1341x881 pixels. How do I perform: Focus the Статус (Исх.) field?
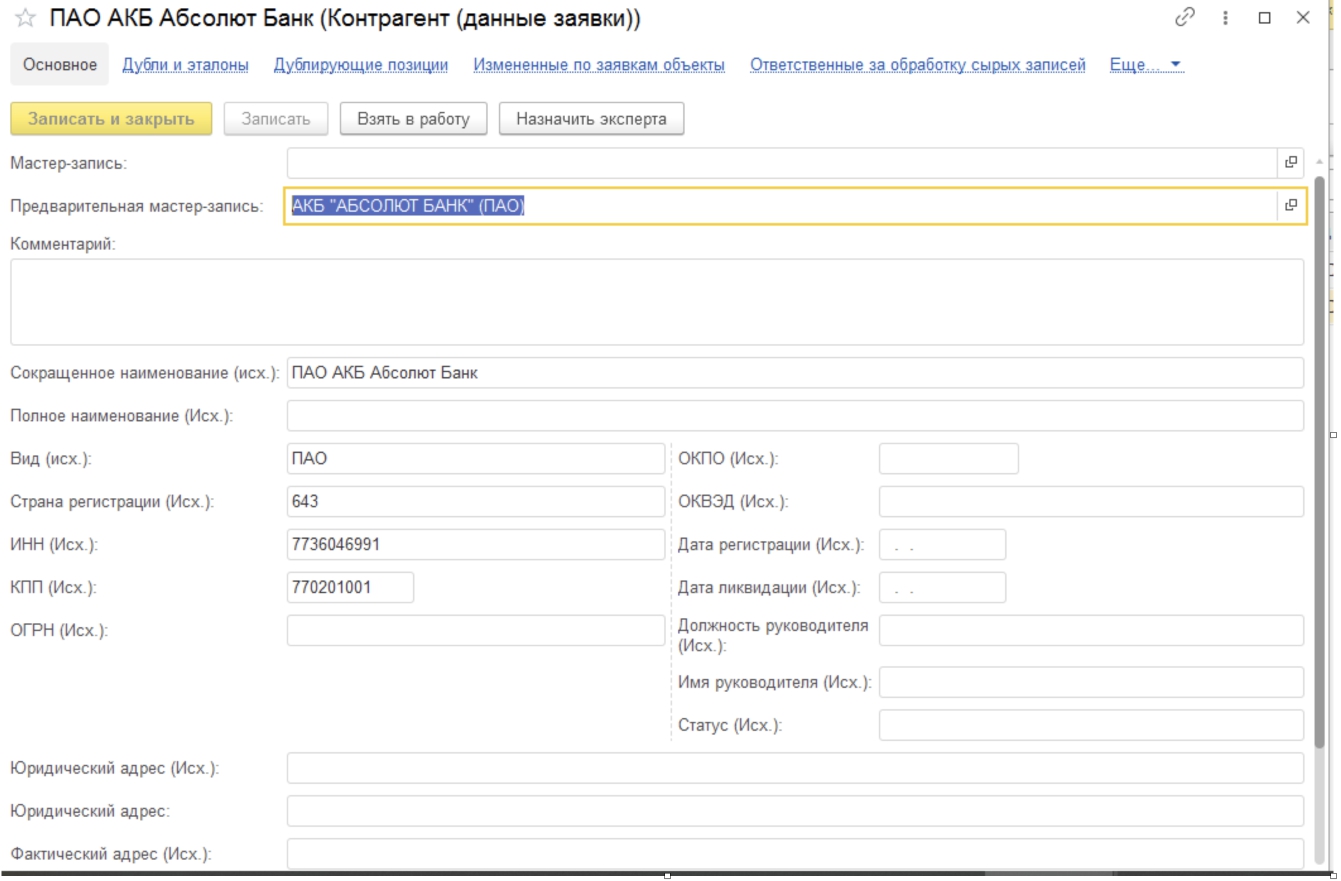pyautogui.click(x=1091, y=725)
